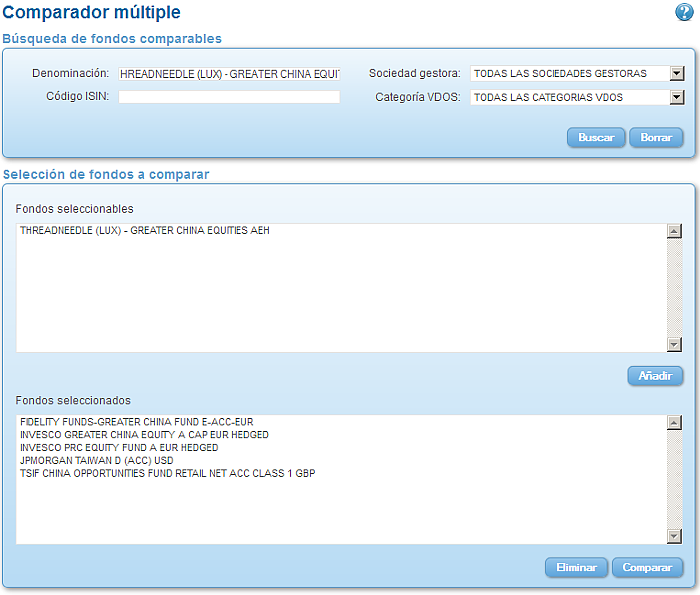This screenshot has width=700, height=595.
Task: Select JPMORGAN TAIWAN D (ACC) USD
Action: point(96,461)
